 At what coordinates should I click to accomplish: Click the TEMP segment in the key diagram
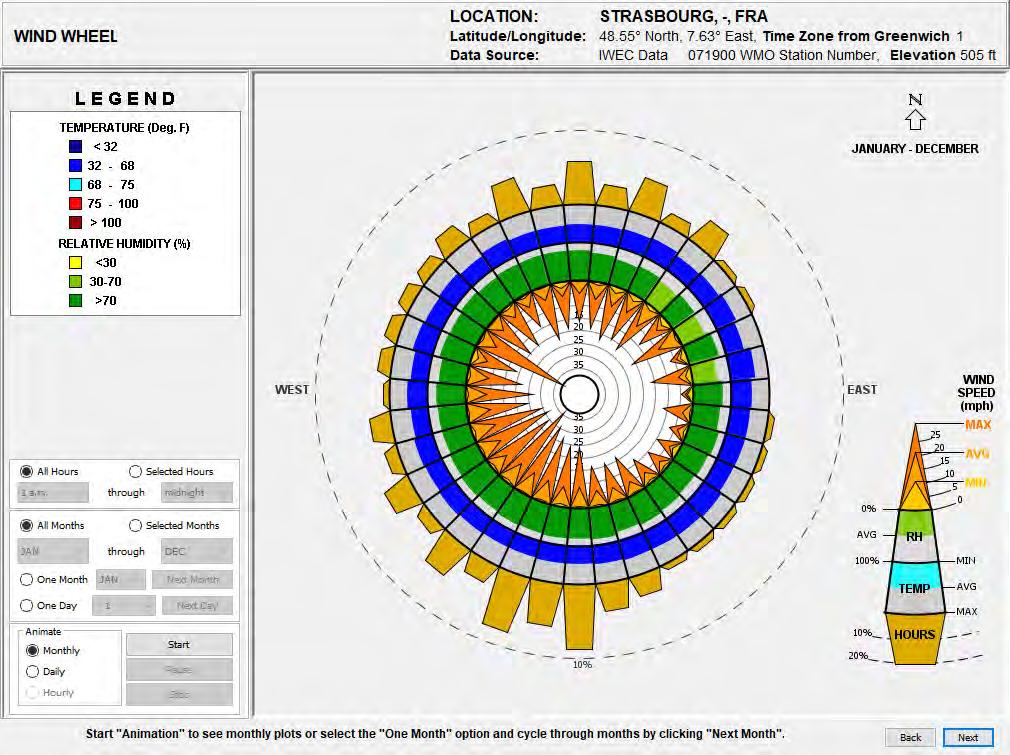point(914,588)
